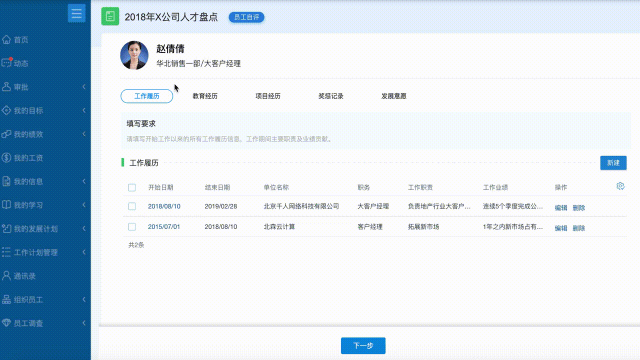
Task: Expand the 审批 submenu arrow
Action: click(84, 87)
